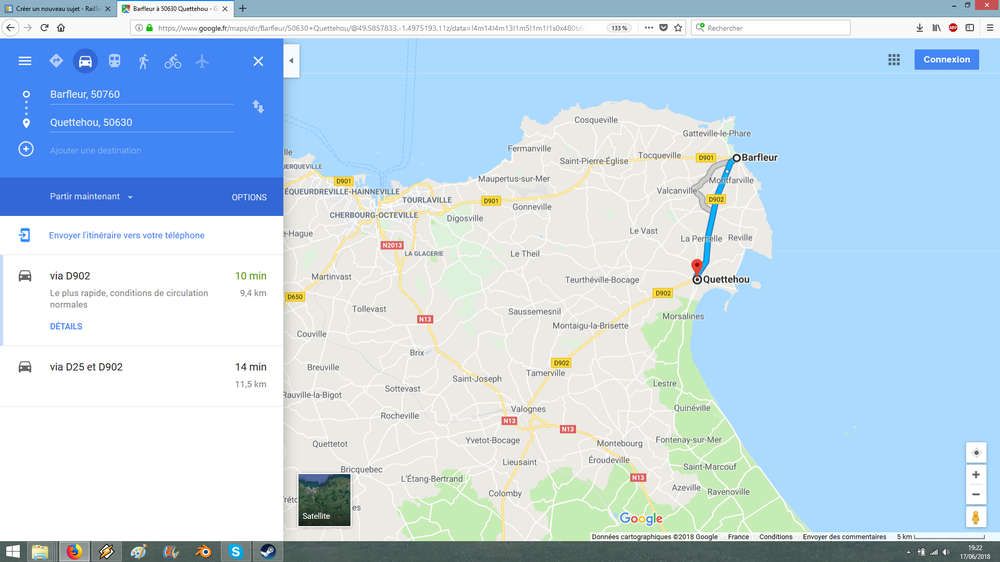Select the route via D25 et D902
This screenshot has height=562, width=1000.
click(142, 376)
